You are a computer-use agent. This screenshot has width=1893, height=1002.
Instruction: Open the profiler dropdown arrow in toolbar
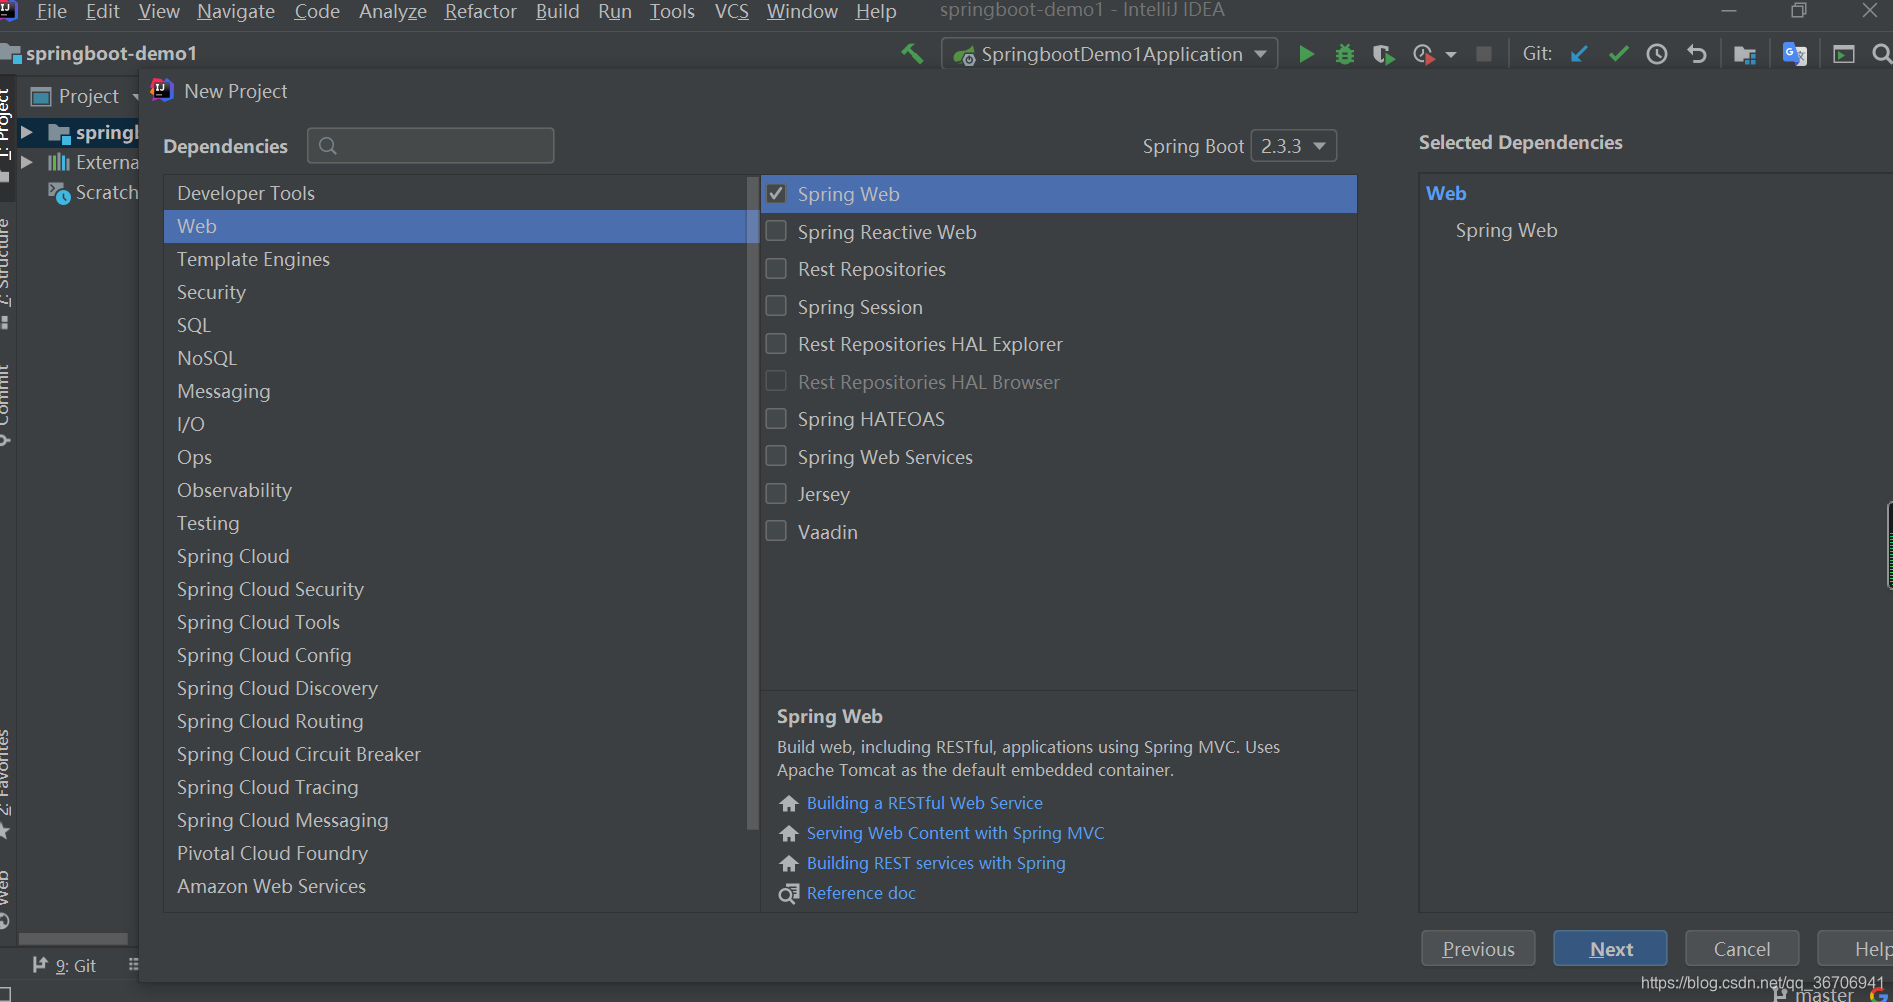tap(1451, 55)
